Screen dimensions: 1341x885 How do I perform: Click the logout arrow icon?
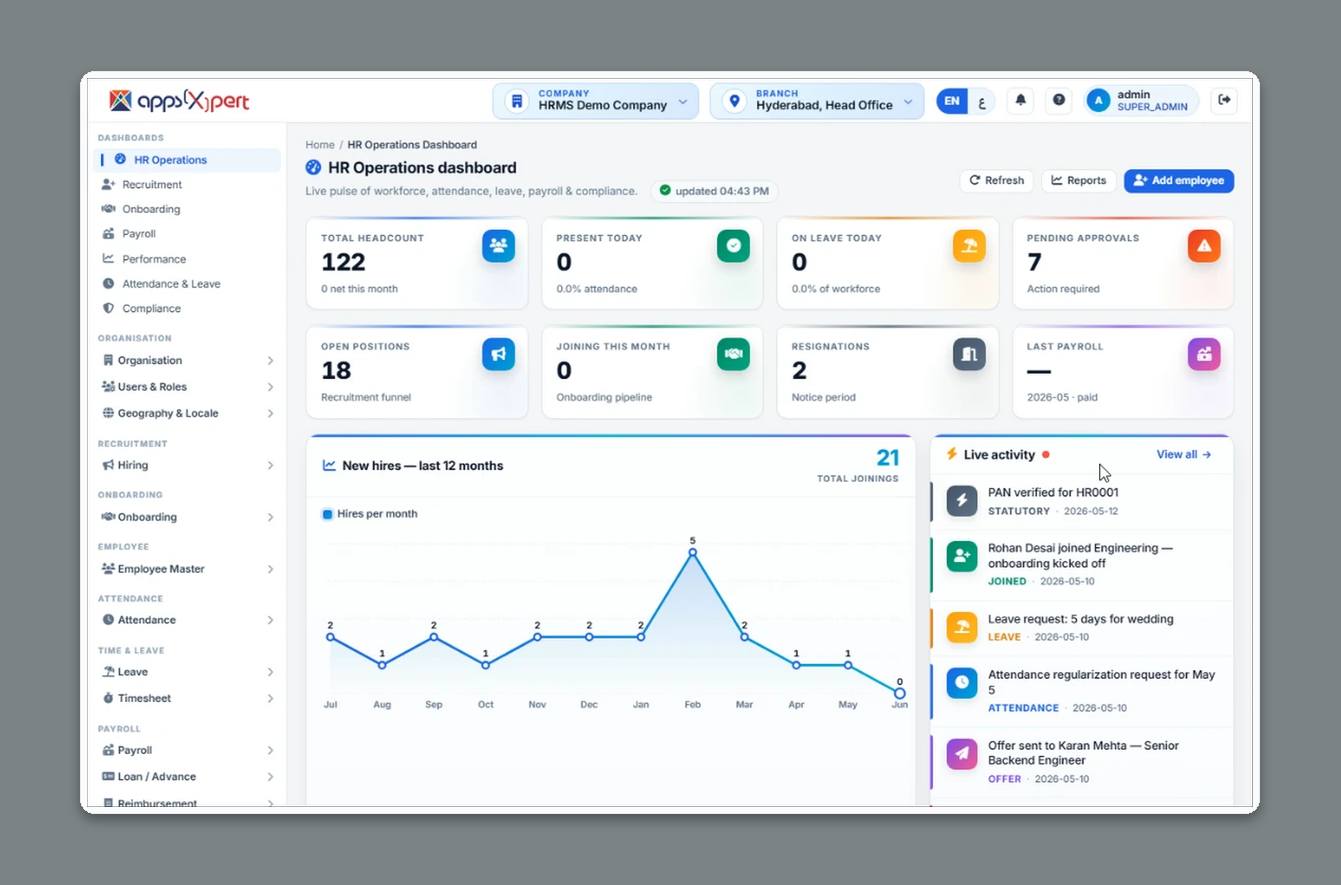[x=1224, y=101]
